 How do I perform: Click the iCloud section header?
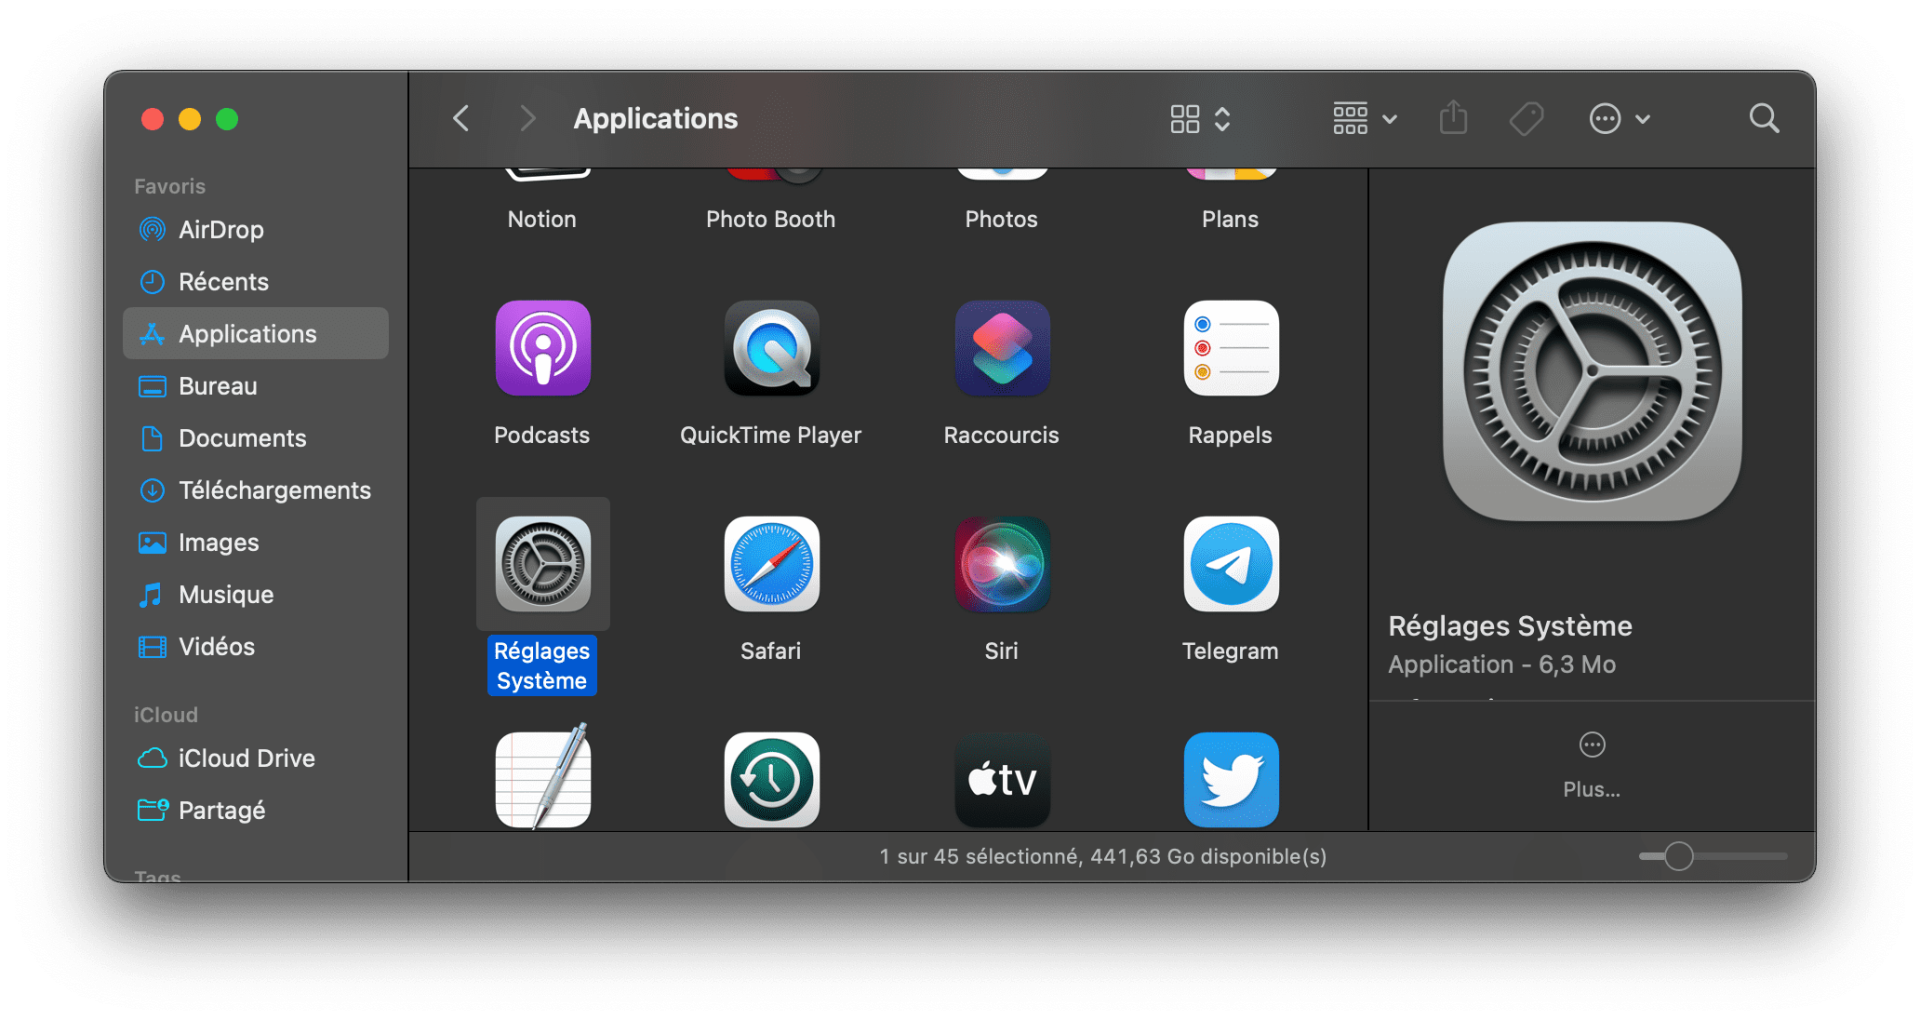tap(166, 714)
